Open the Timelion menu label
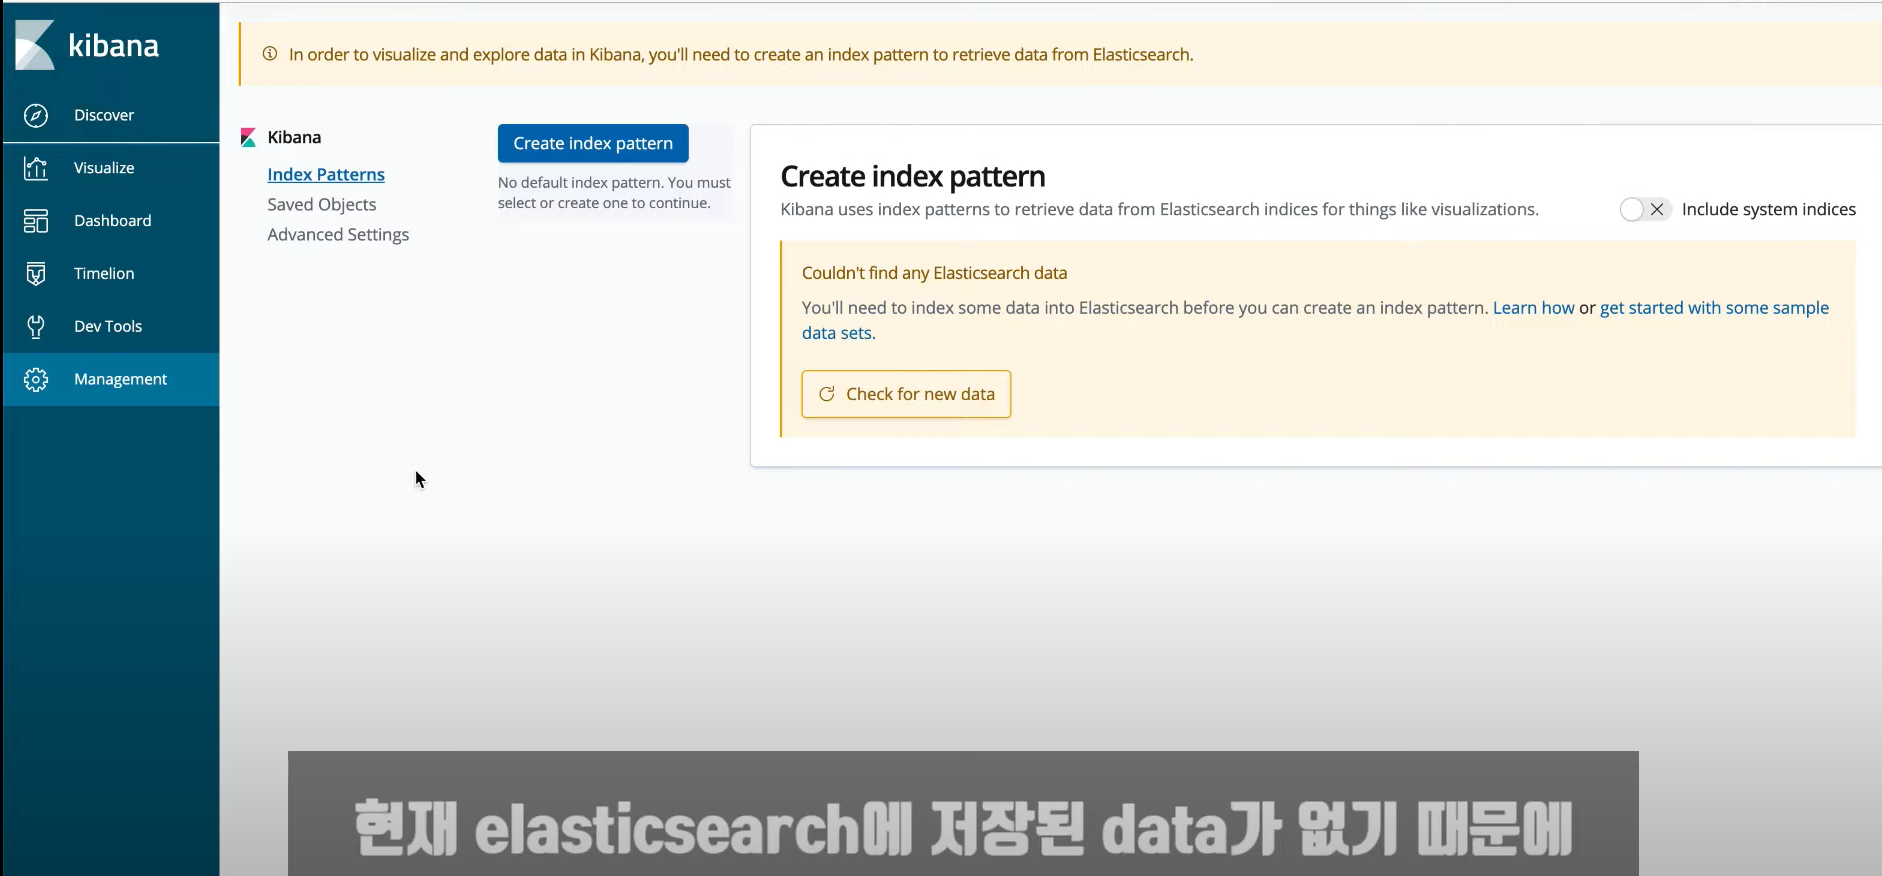Image resolution: width=1882 pixels, height=876 pixels. click(x=104, y=274)
